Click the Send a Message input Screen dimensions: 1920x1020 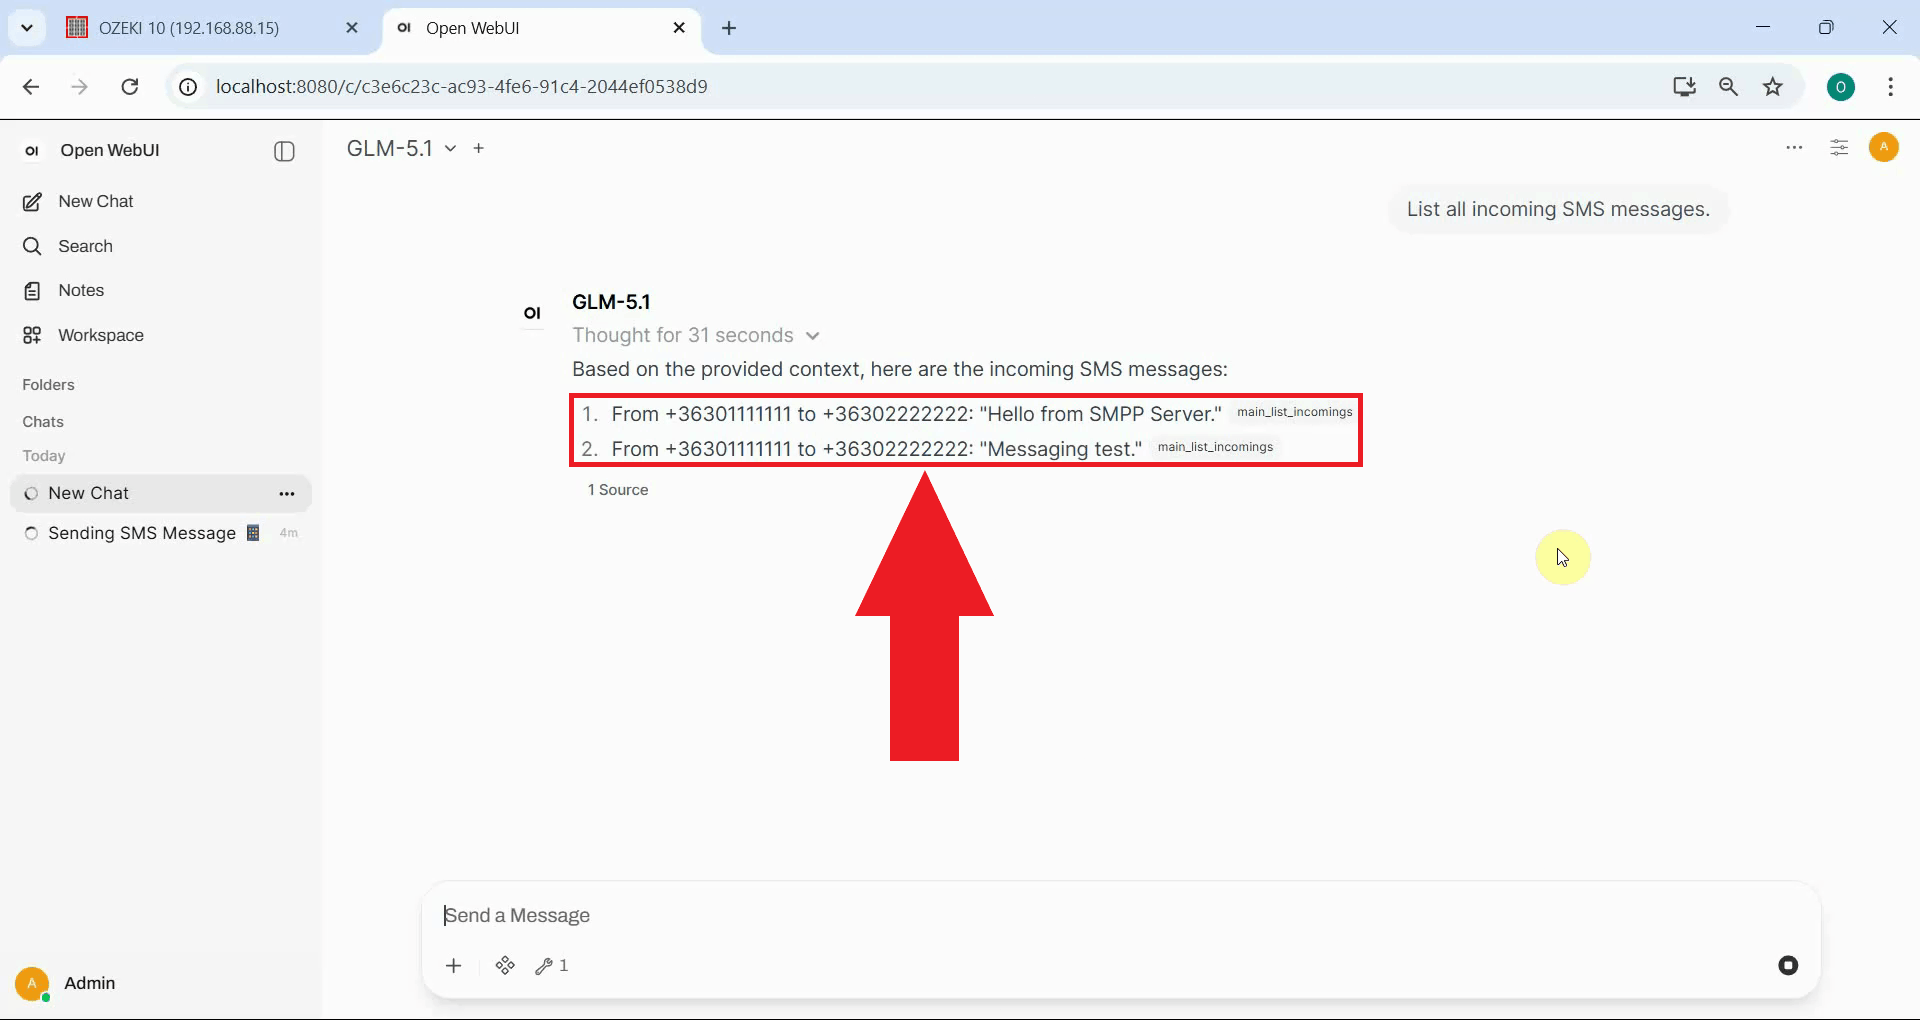click(1120, 915)
